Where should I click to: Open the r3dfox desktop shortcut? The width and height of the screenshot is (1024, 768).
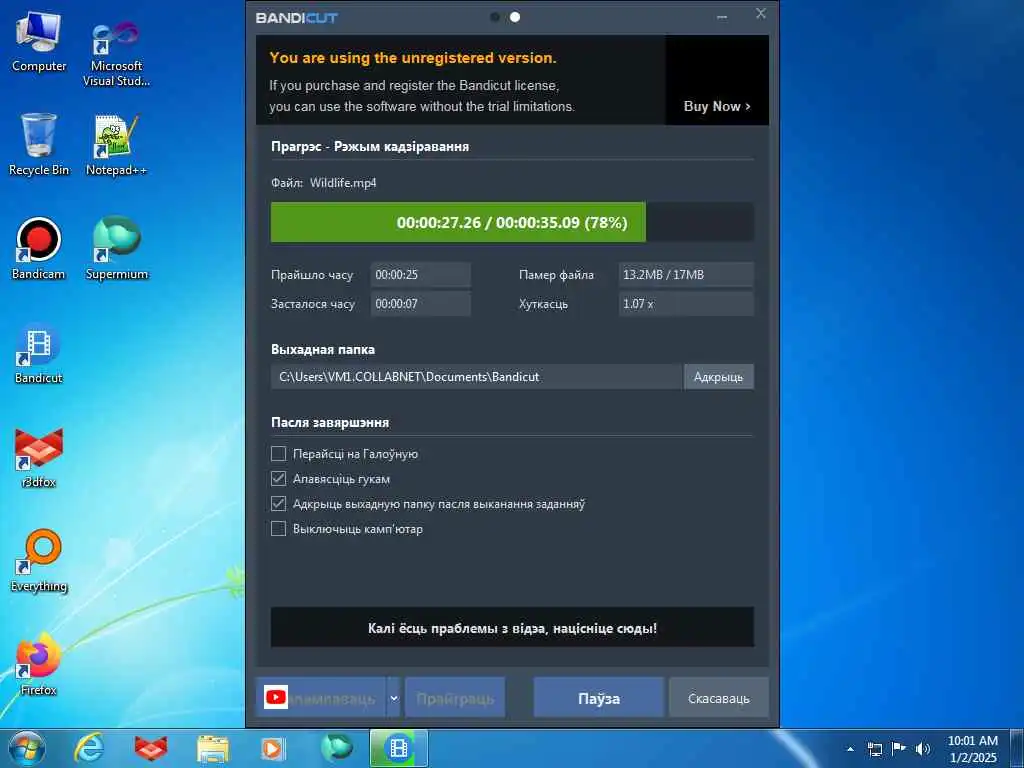click(39, 457)
